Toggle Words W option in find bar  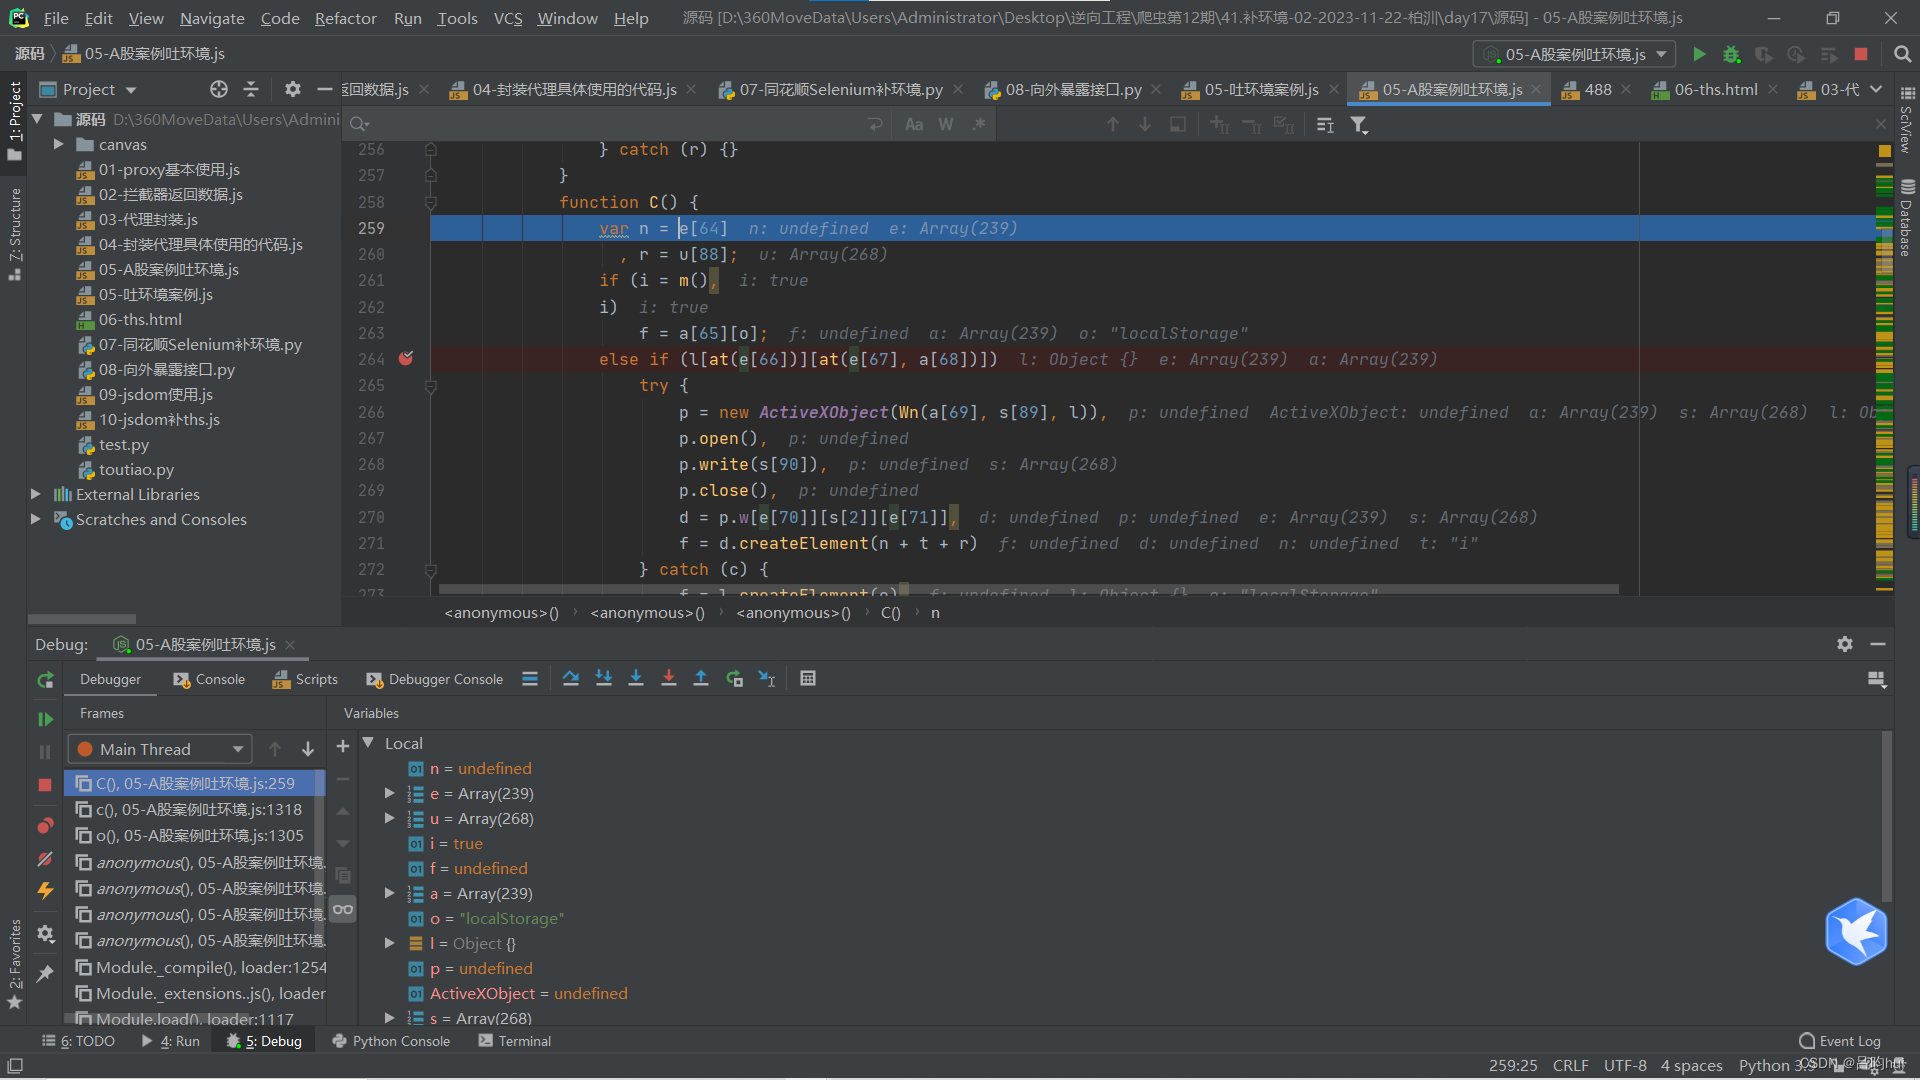(x=946, y=124)
